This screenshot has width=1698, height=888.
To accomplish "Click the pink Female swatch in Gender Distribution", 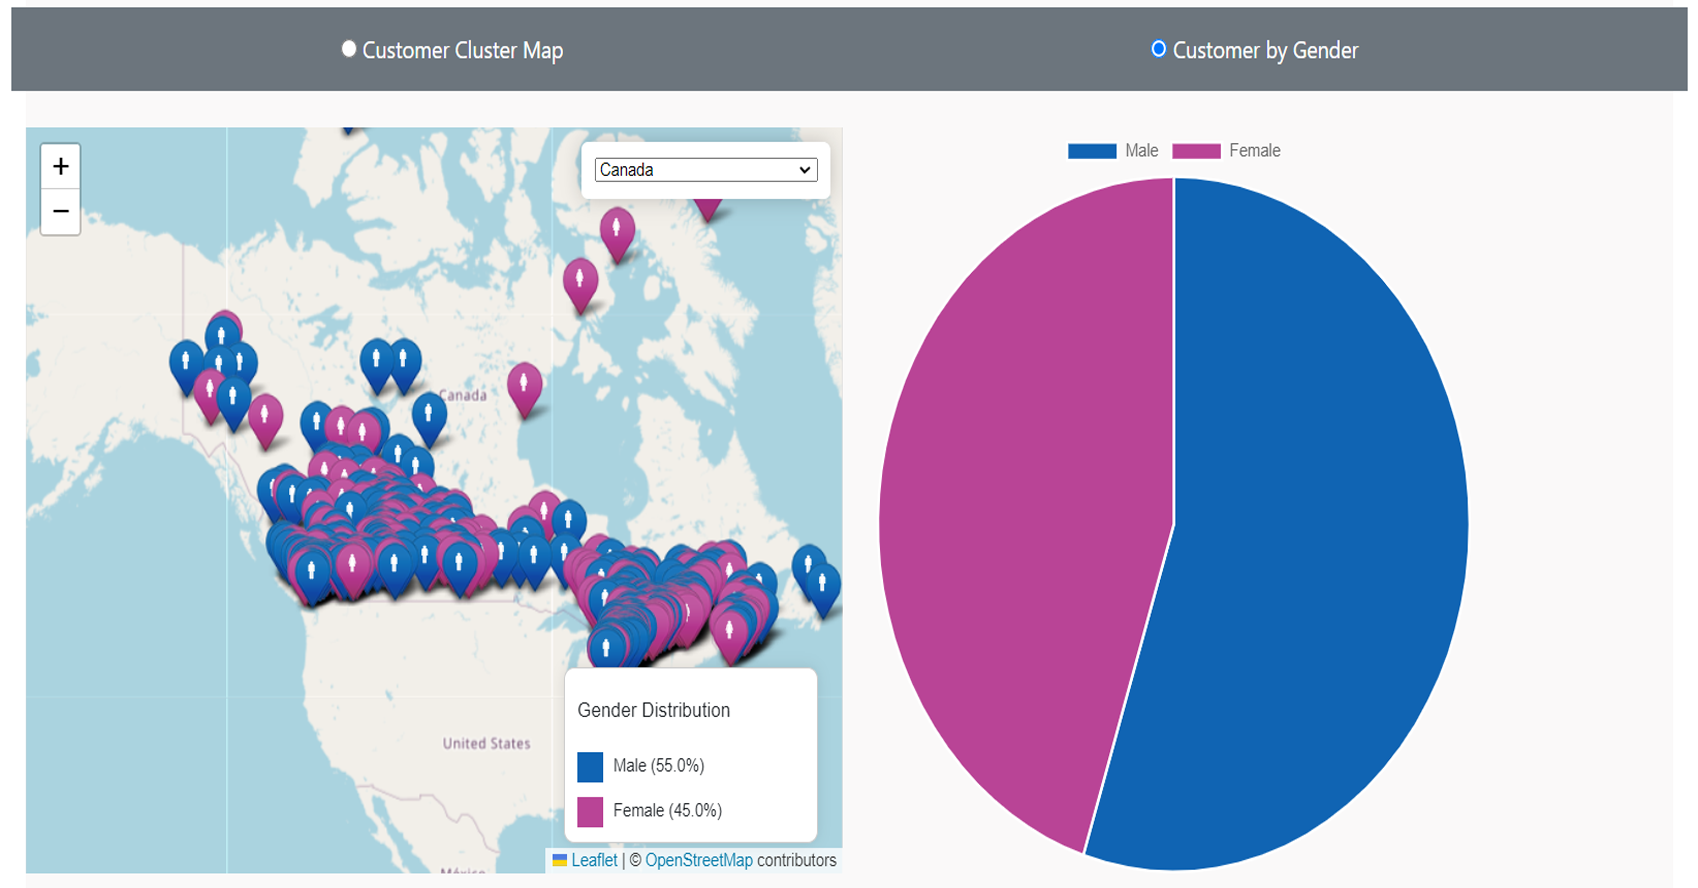I will 590,811.
